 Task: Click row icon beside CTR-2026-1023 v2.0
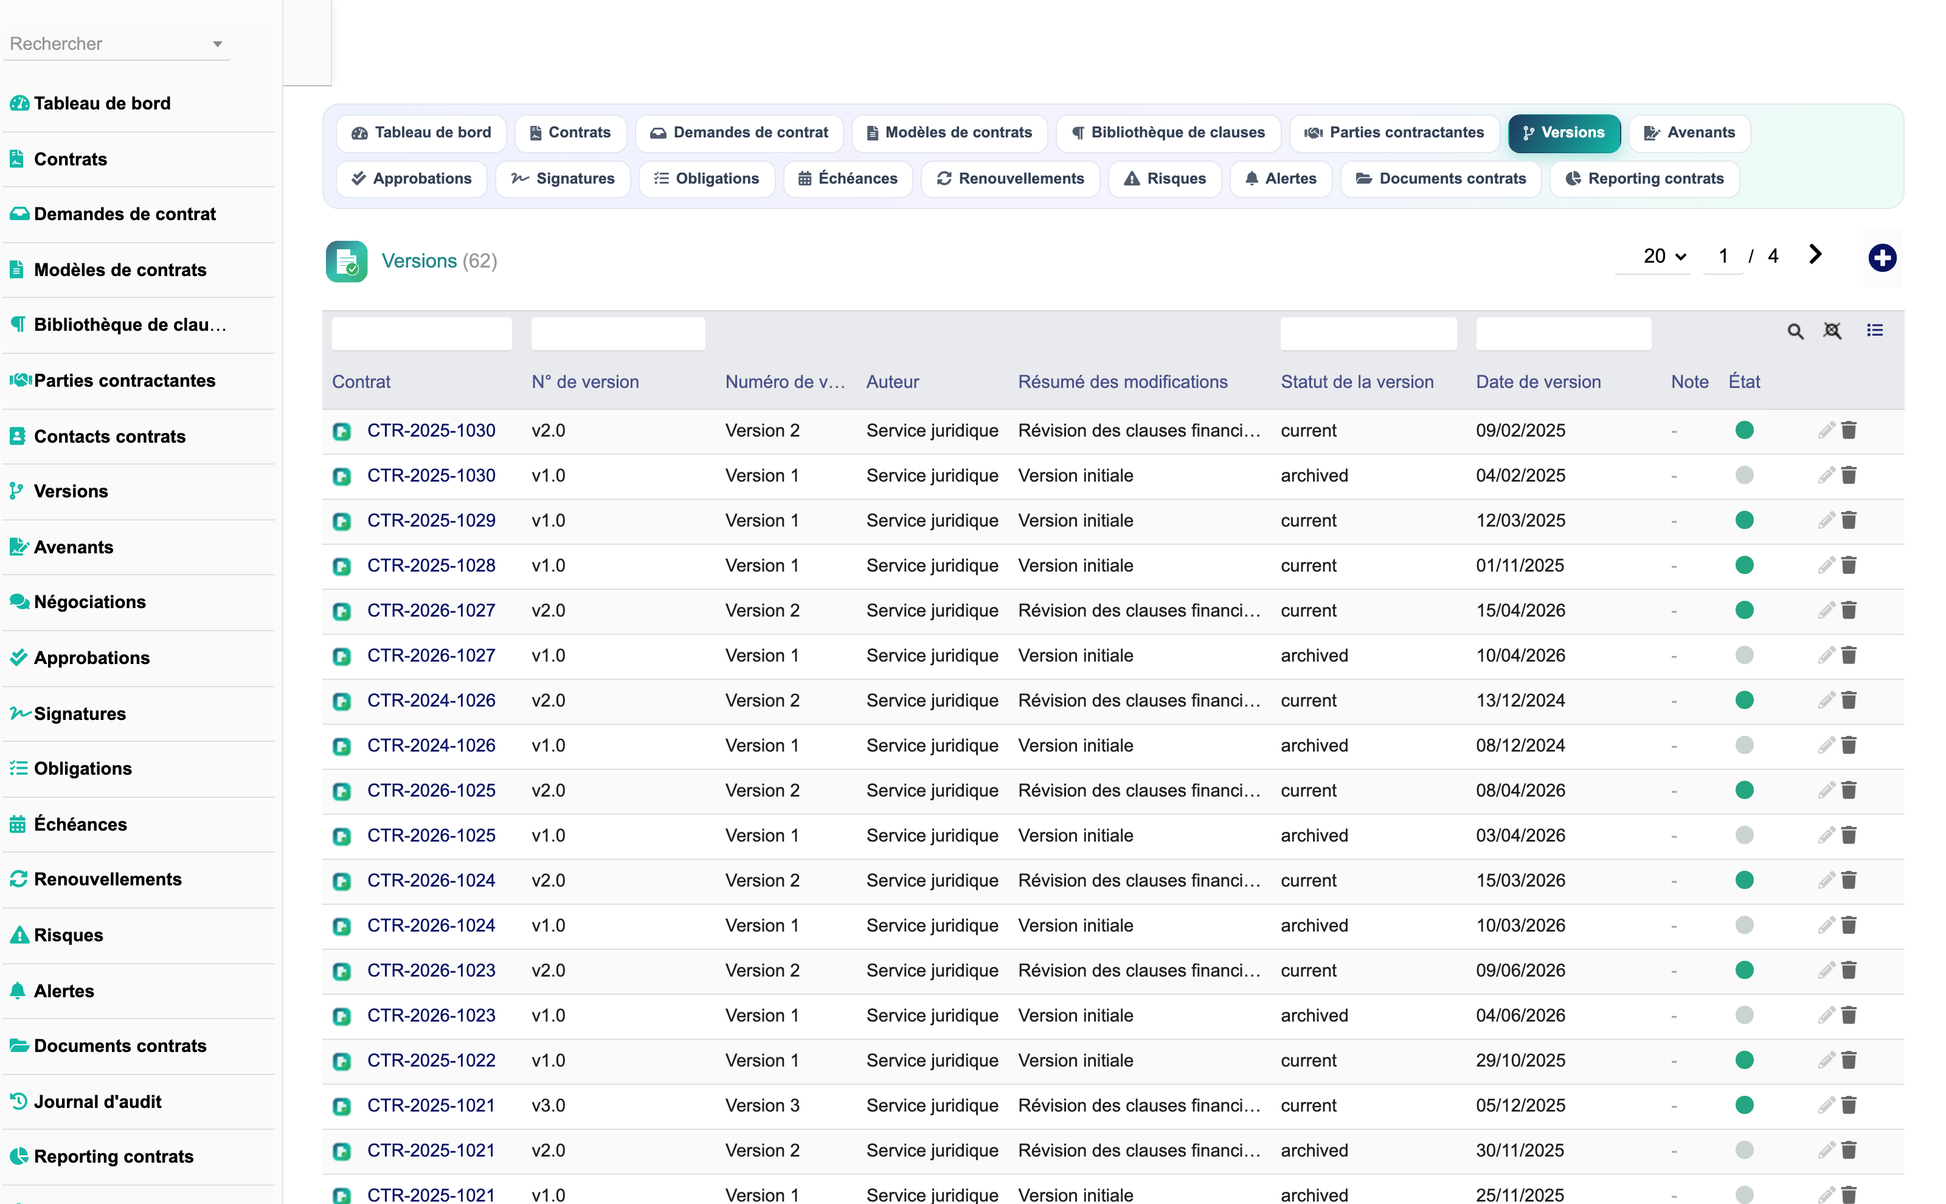[x=342, y=971]
